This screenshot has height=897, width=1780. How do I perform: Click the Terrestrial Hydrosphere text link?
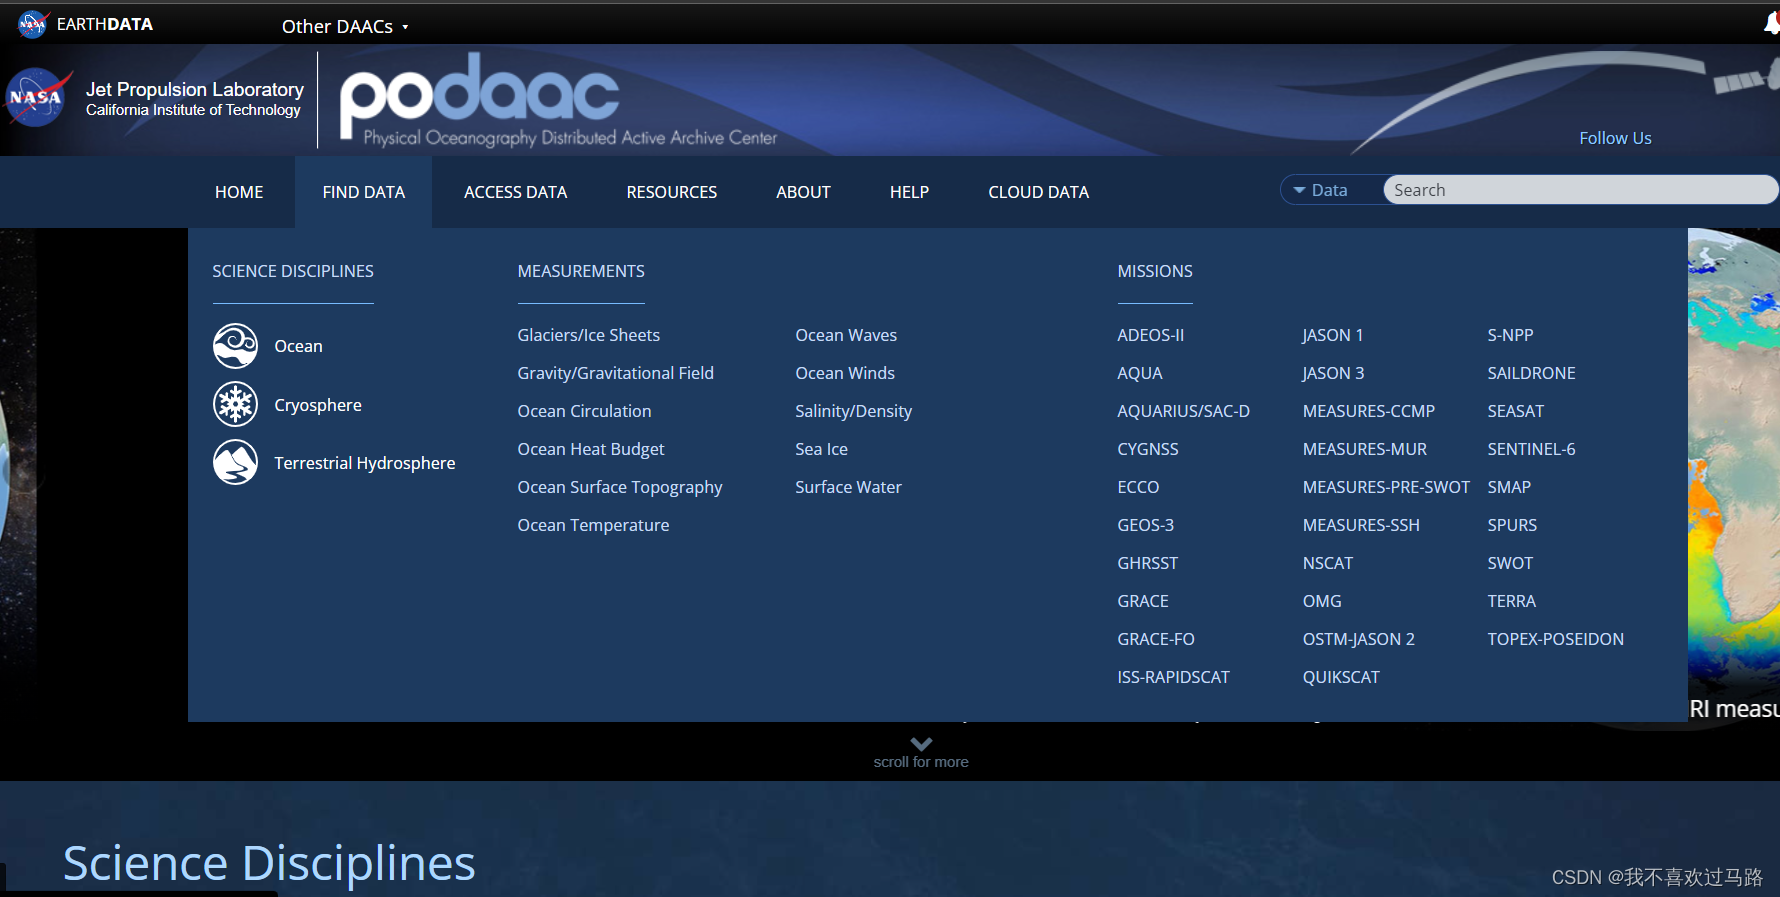click(365, 463)
